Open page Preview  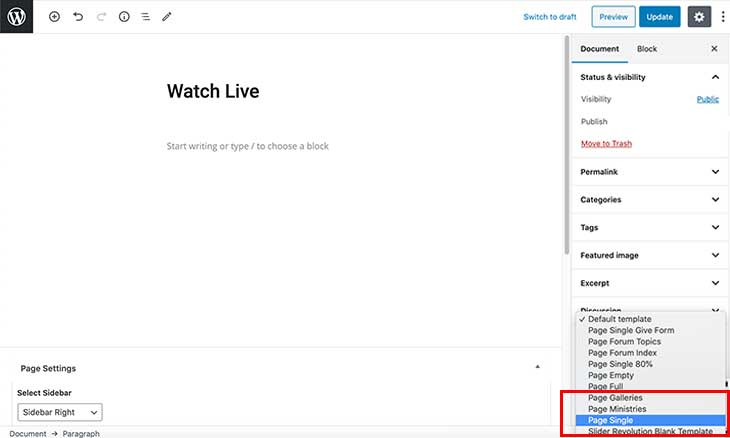[613, 17]
